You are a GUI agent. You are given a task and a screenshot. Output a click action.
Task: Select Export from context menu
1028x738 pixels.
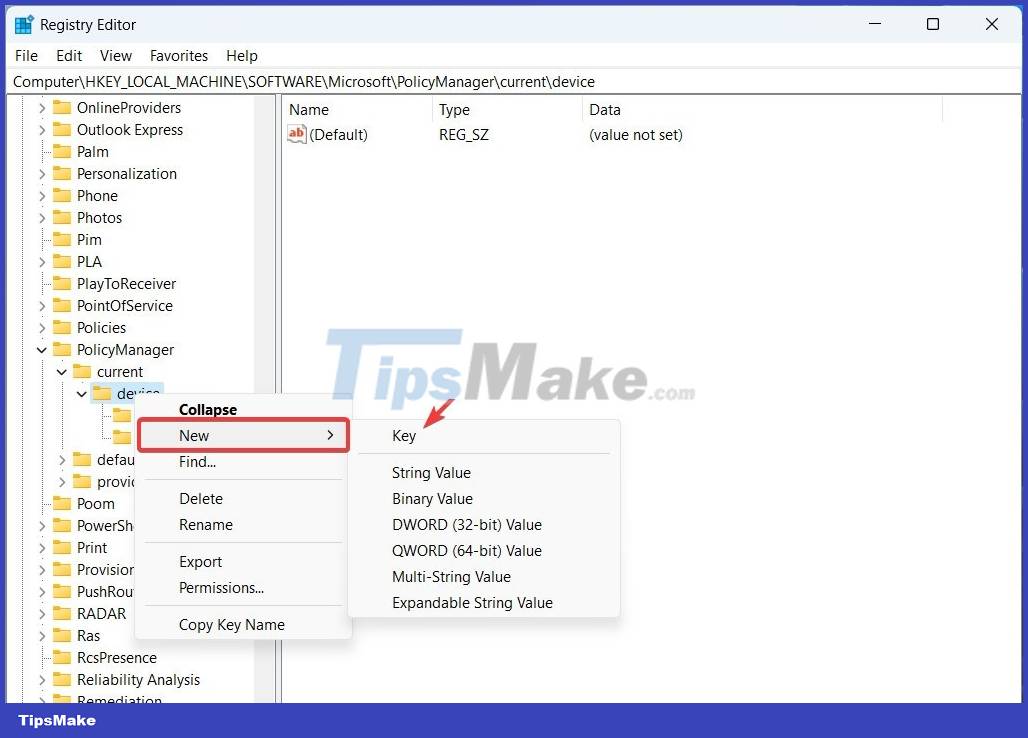[x=243, y=562]
